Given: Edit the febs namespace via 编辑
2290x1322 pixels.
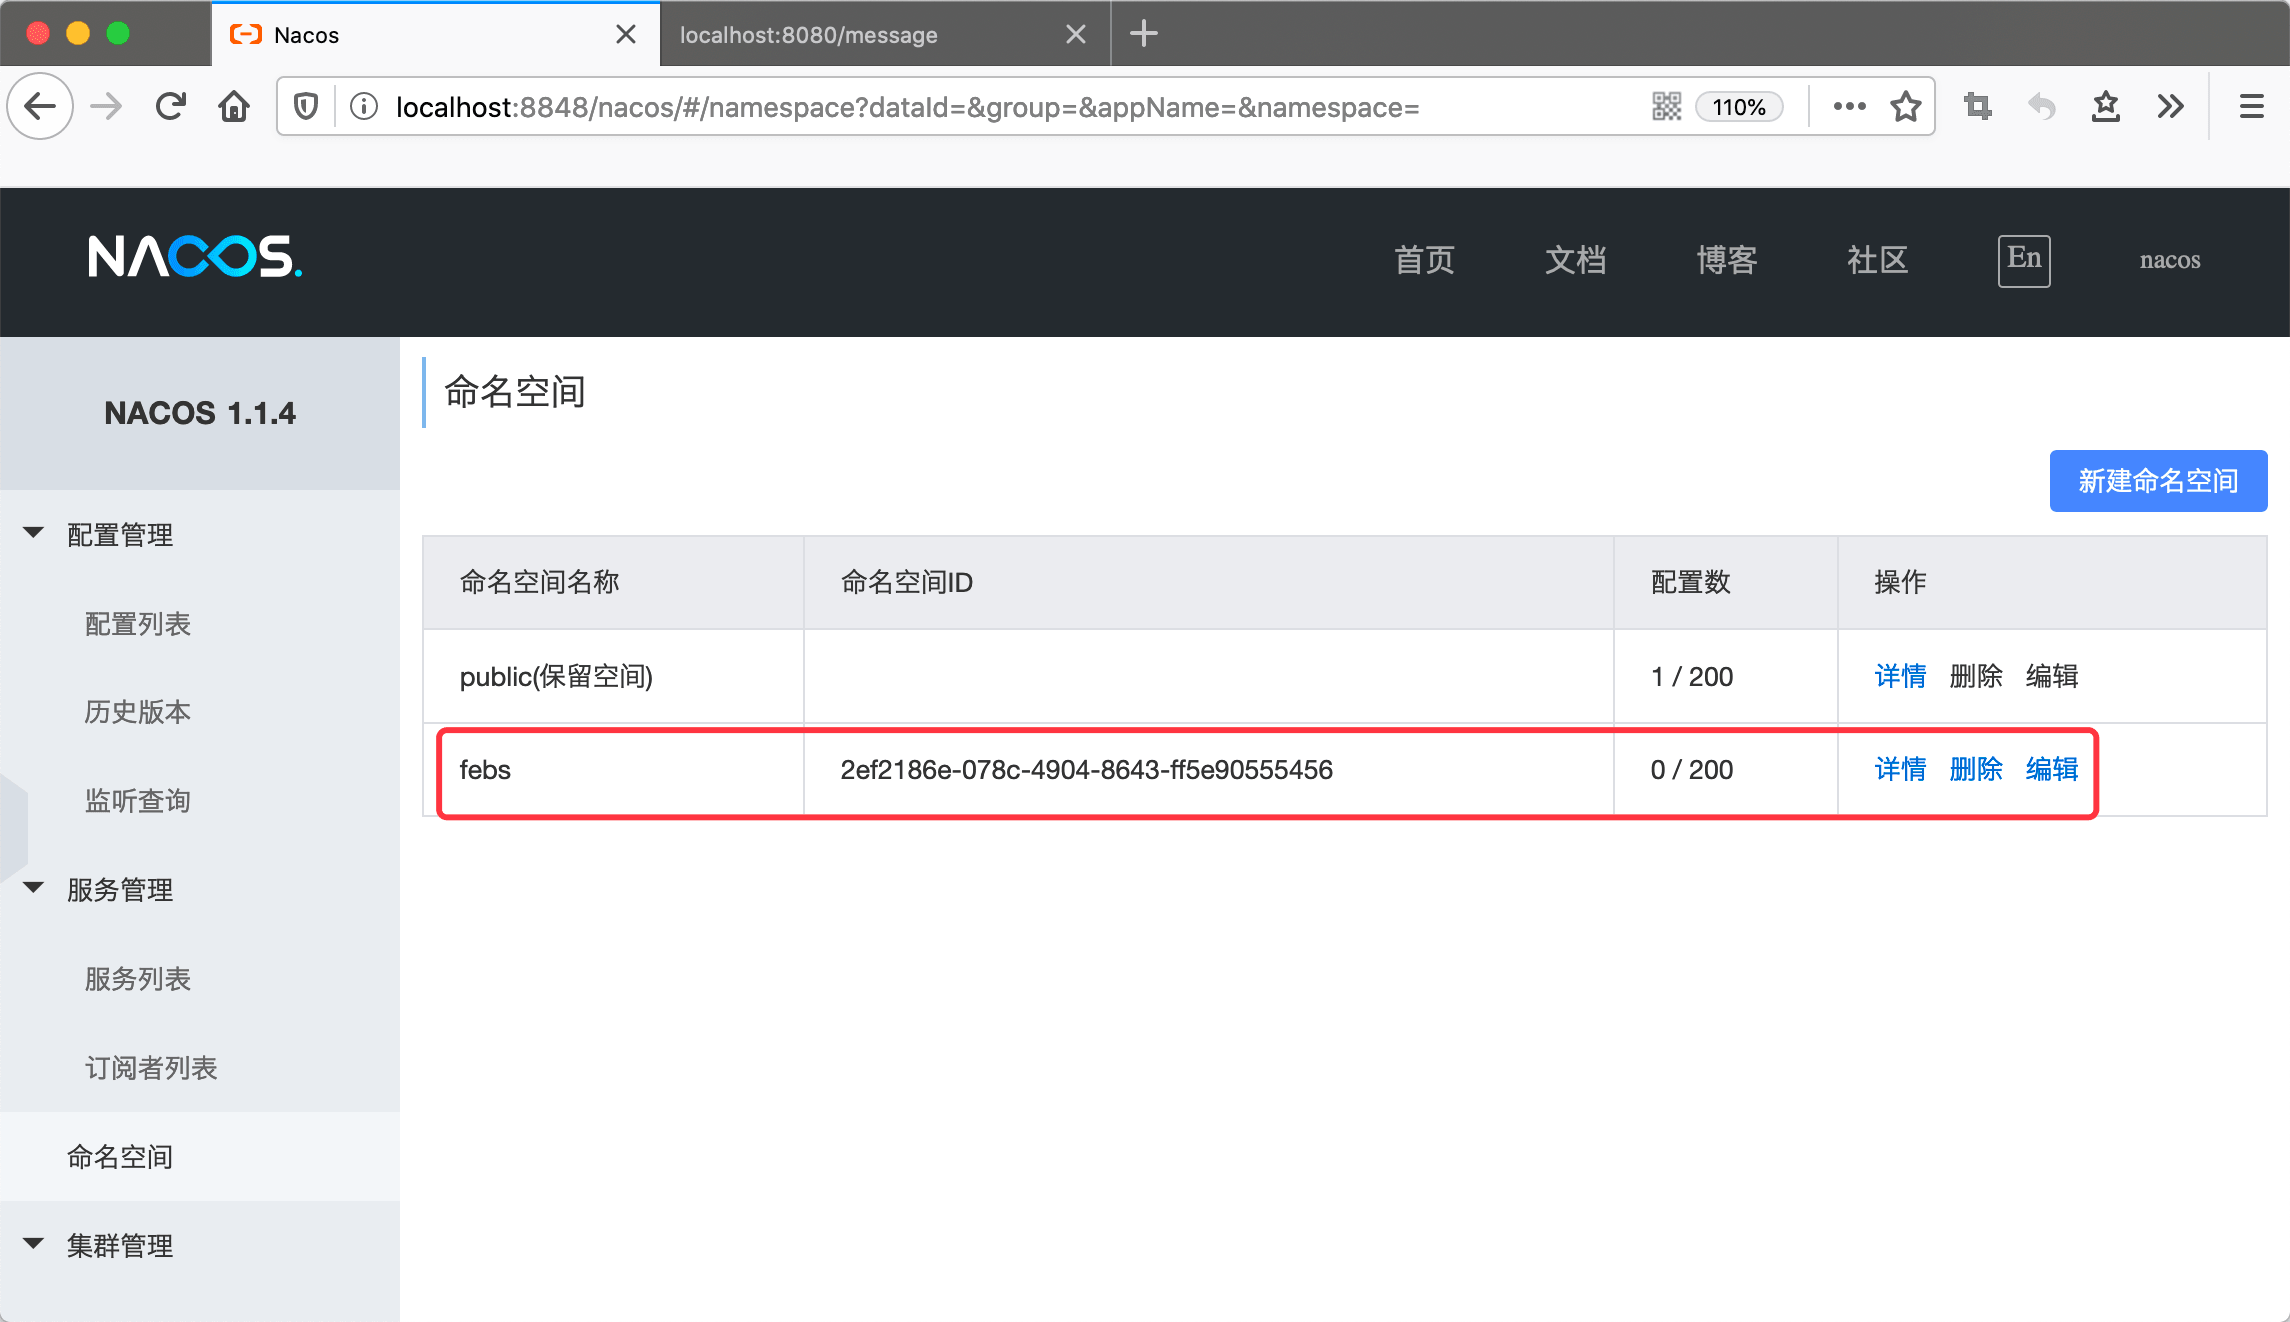Looking at the screenshot, I should point(2052,769).
